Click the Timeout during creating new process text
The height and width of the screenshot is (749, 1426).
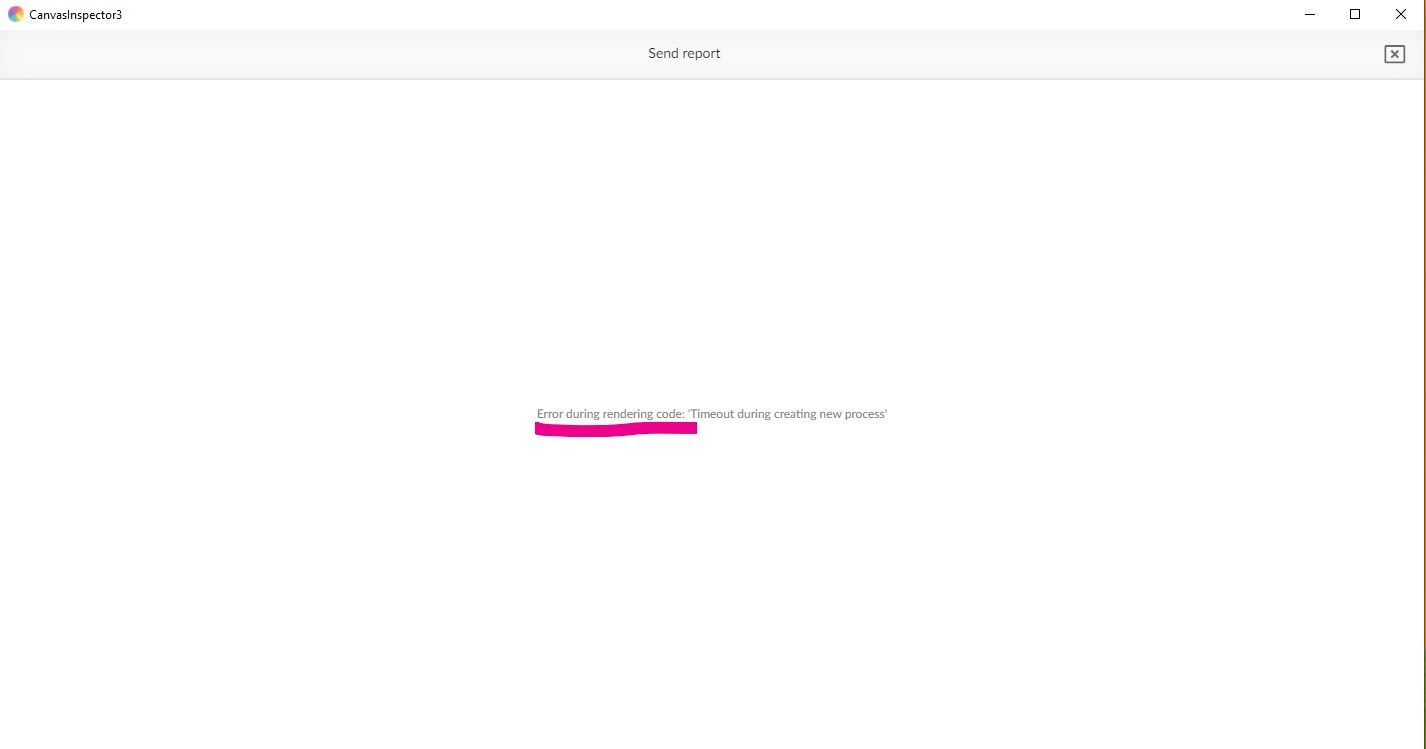[x=786, y=413]
